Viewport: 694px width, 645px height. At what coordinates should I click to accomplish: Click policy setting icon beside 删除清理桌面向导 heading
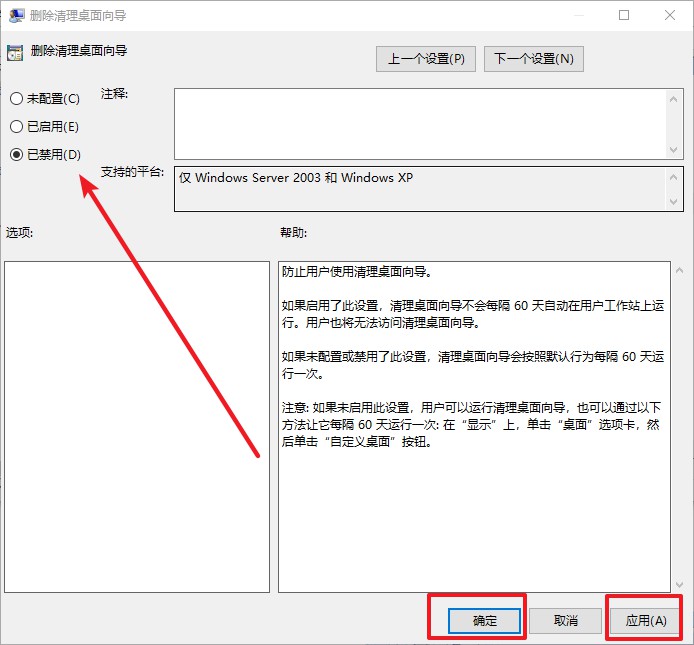15,53
